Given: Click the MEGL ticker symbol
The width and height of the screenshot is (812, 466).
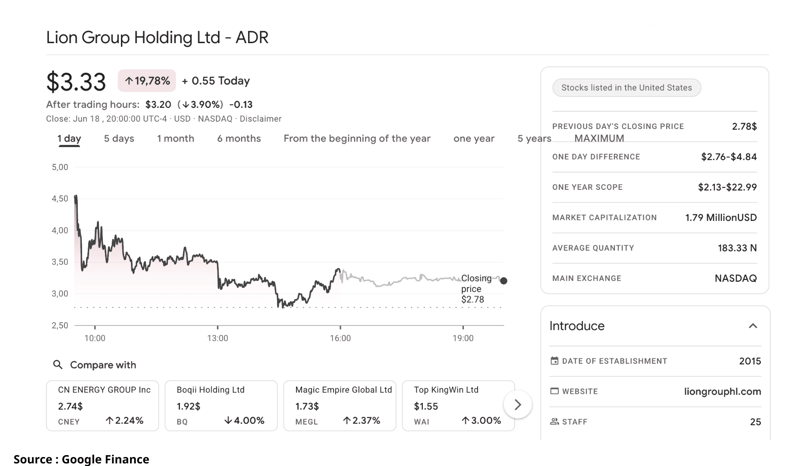Looking at the screenshot, I should tap(306, 421).
